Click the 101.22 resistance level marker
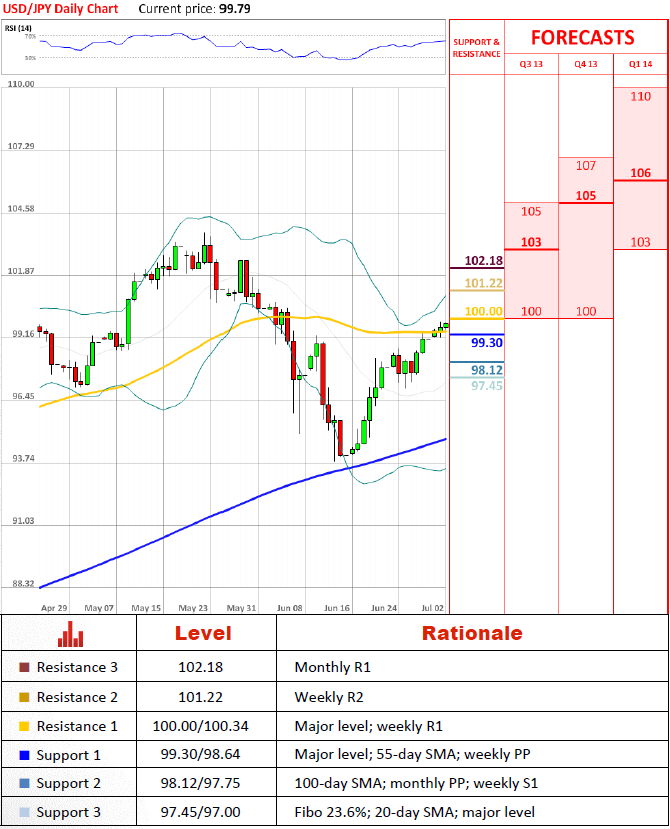 tap(483, 283)
